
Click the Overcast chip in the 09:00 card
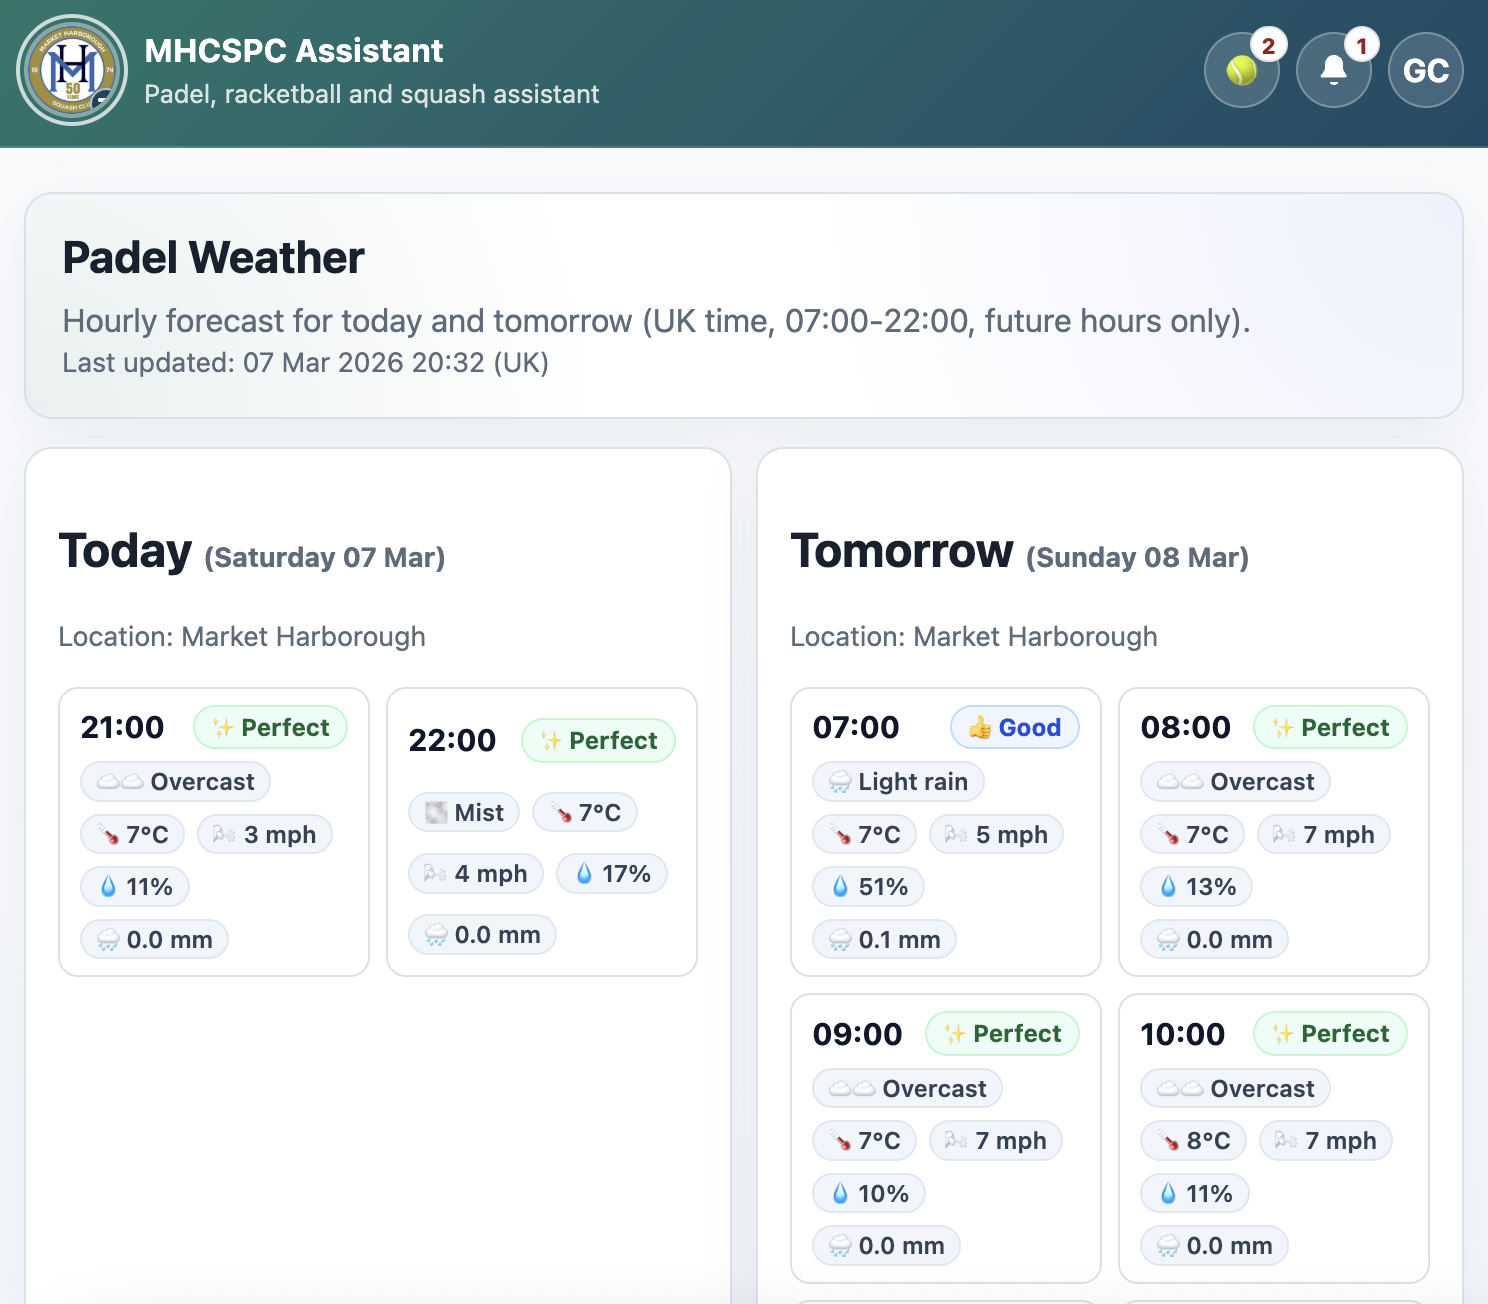907,1088
